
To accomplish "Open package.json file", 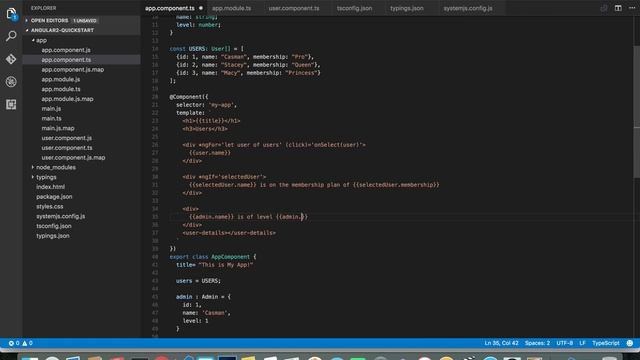I will (54, 197).
